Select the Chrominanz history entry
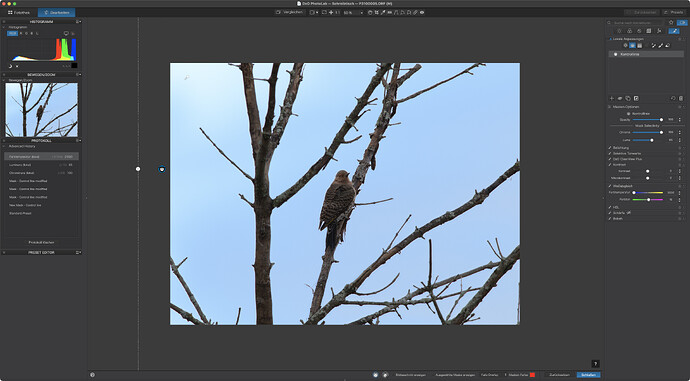This screenshot has height=381, width=690. coord(41,173)
